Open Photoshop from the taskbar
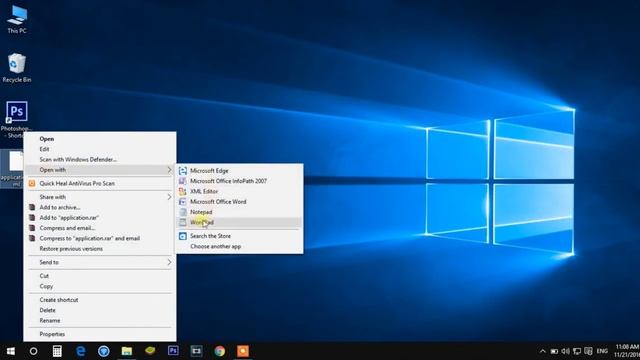 click(x=173, y=351)
